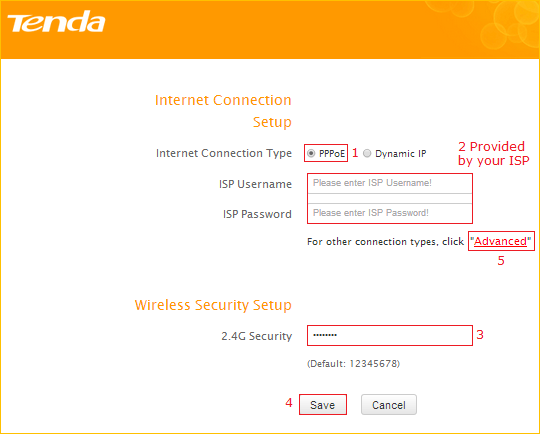Click the Internet Connection Setup heading
The height and width of the screenshot is (434, 540).
223,111
